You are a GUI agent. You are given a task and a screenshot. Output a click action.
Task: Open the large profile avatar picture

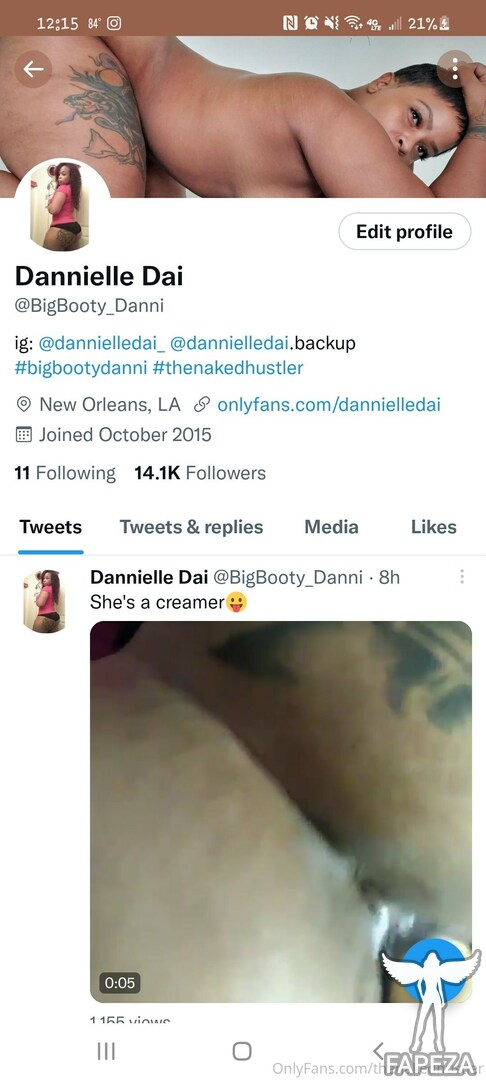[x=62, y=207]
